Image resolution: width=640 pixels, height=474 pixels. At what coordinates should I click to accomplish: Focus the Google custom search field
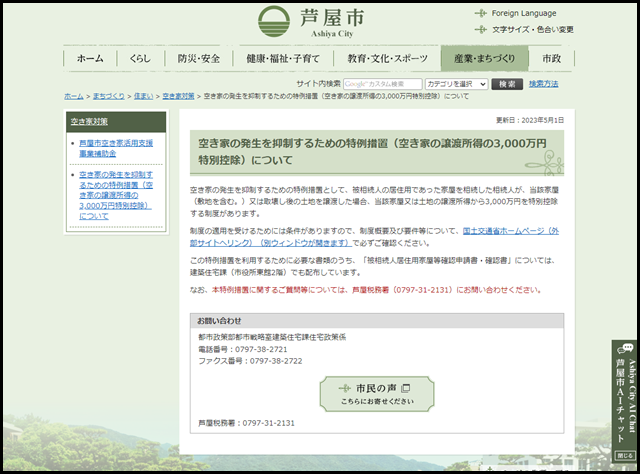382,84
